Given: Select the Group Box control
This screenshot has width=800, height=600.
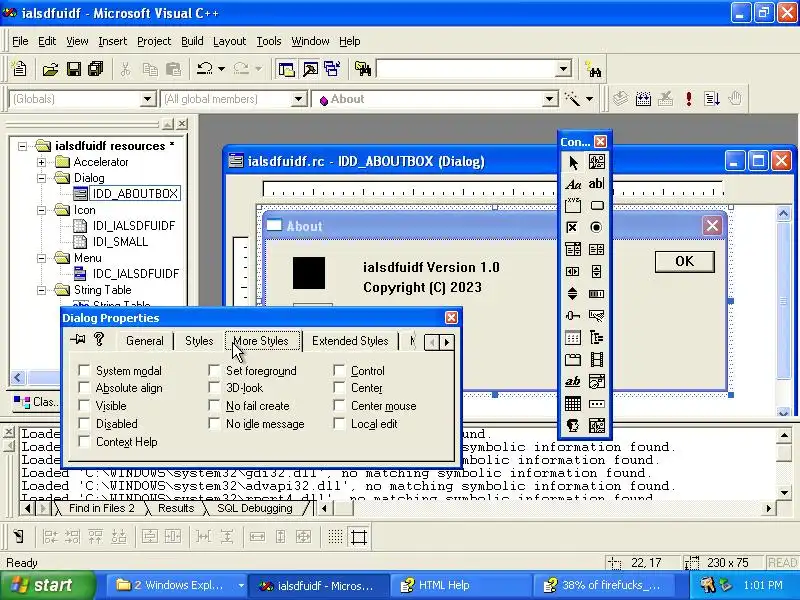Looking at the screenshot, I should [573, 206].
